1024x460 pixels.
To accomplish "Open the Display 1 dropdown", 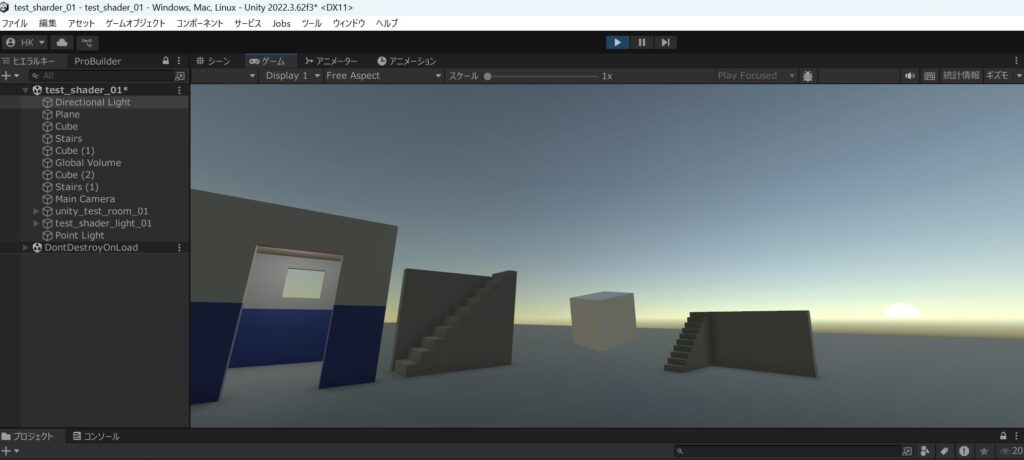I will (292, 76).
